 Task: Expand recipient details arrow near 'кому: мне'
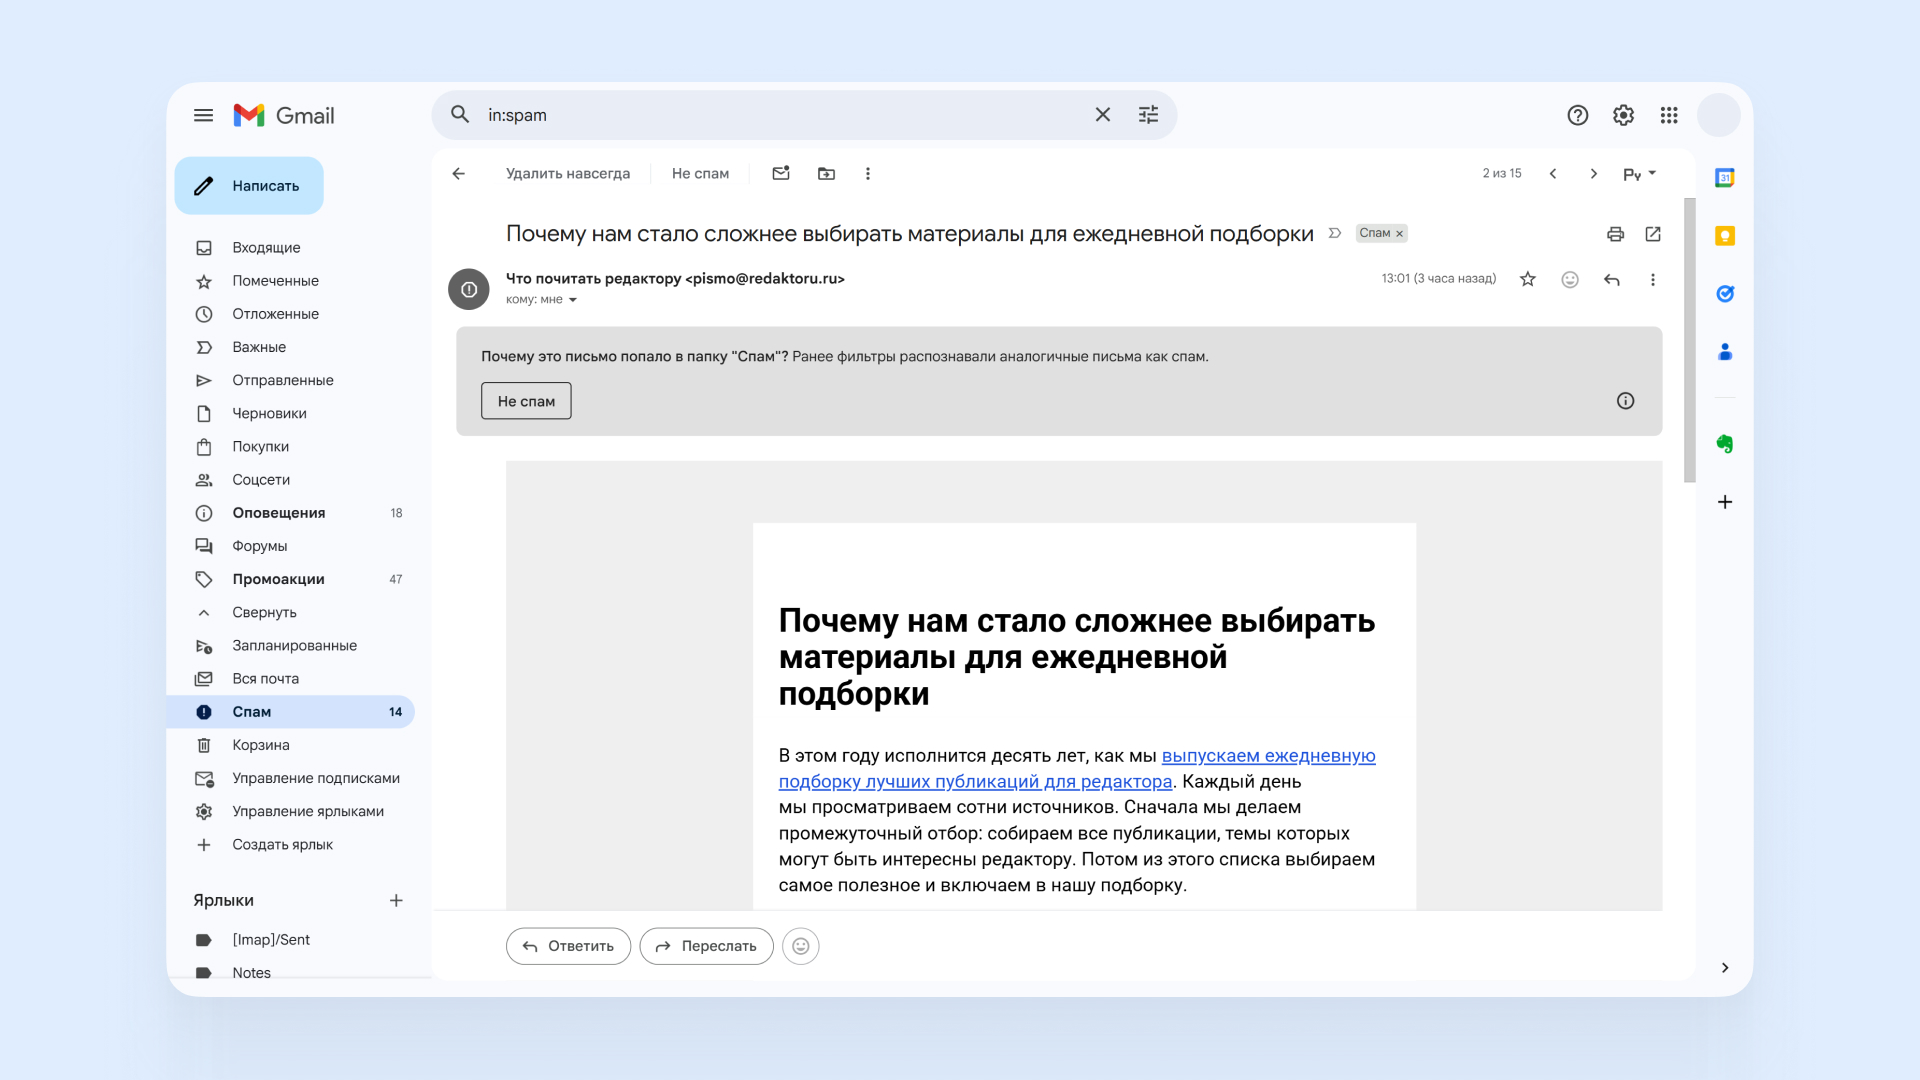[573, 300]
